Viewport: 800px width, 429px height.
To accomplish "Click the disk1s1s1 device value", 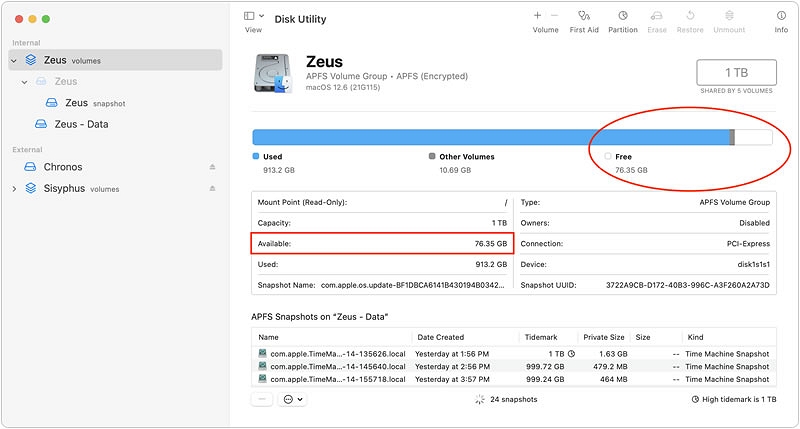I will tap(754, 265).
